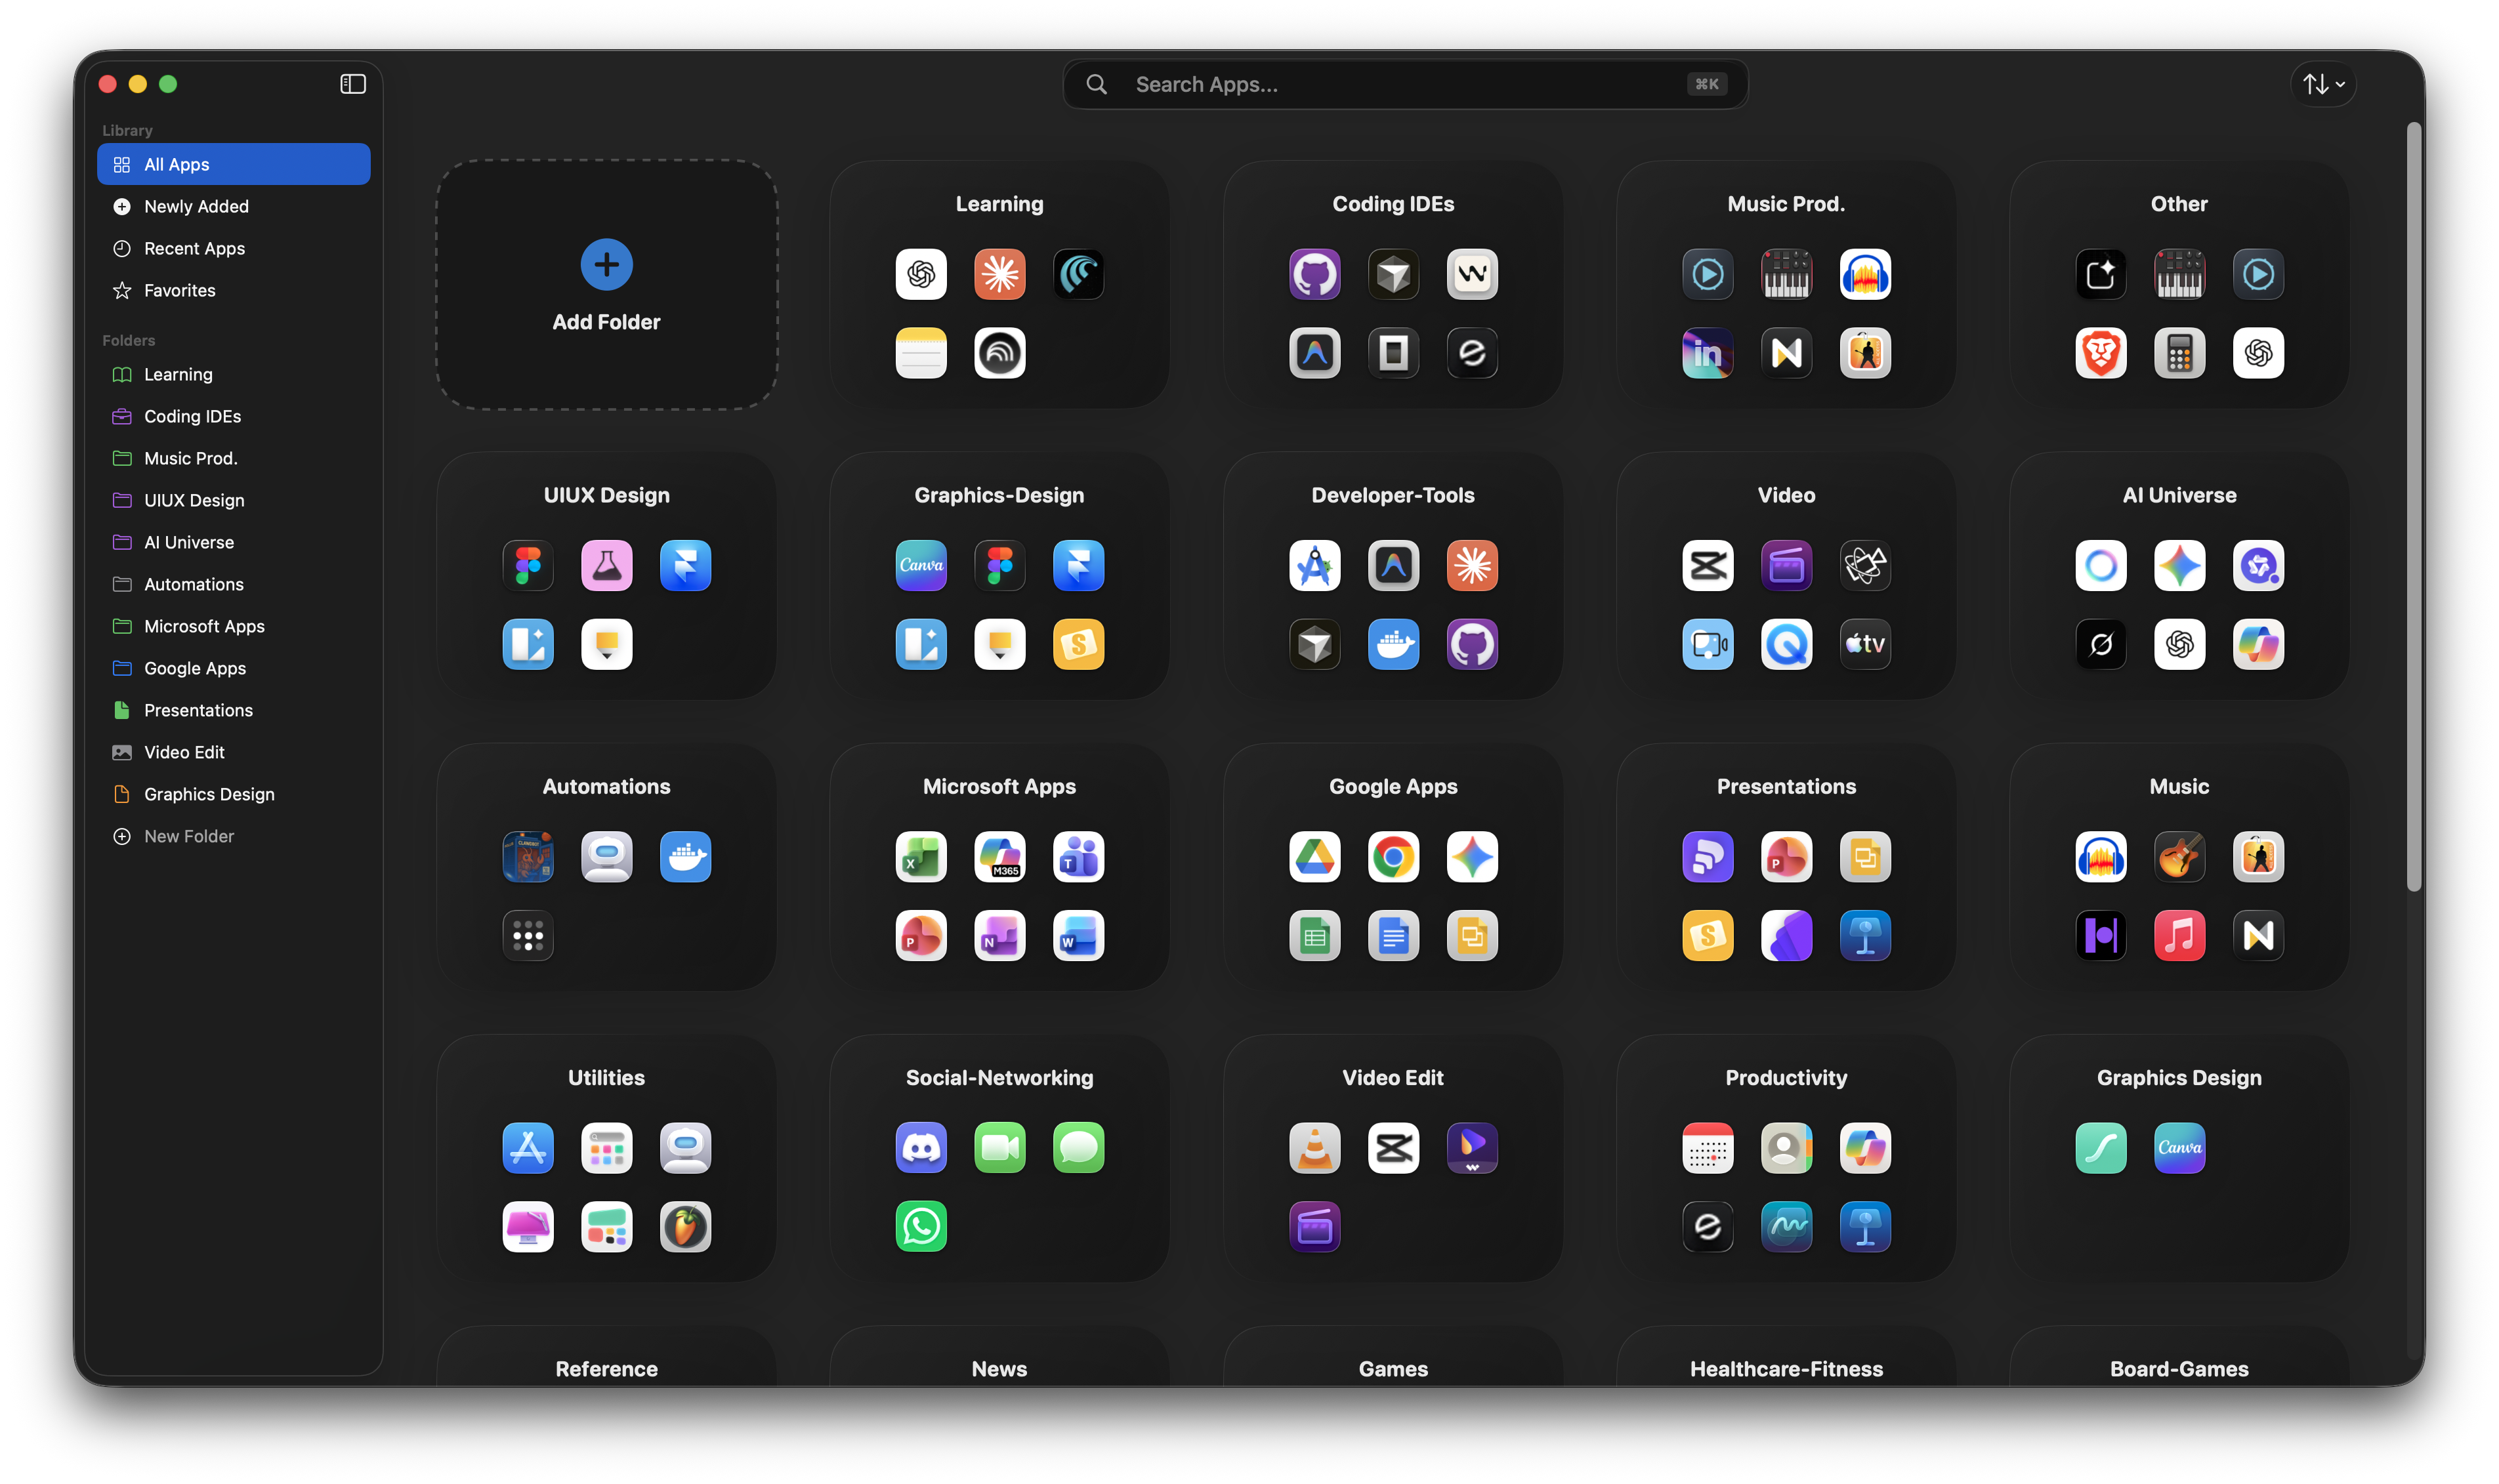Launch Microsoft Excel in Microsoft Apps

tap(920, 857)
